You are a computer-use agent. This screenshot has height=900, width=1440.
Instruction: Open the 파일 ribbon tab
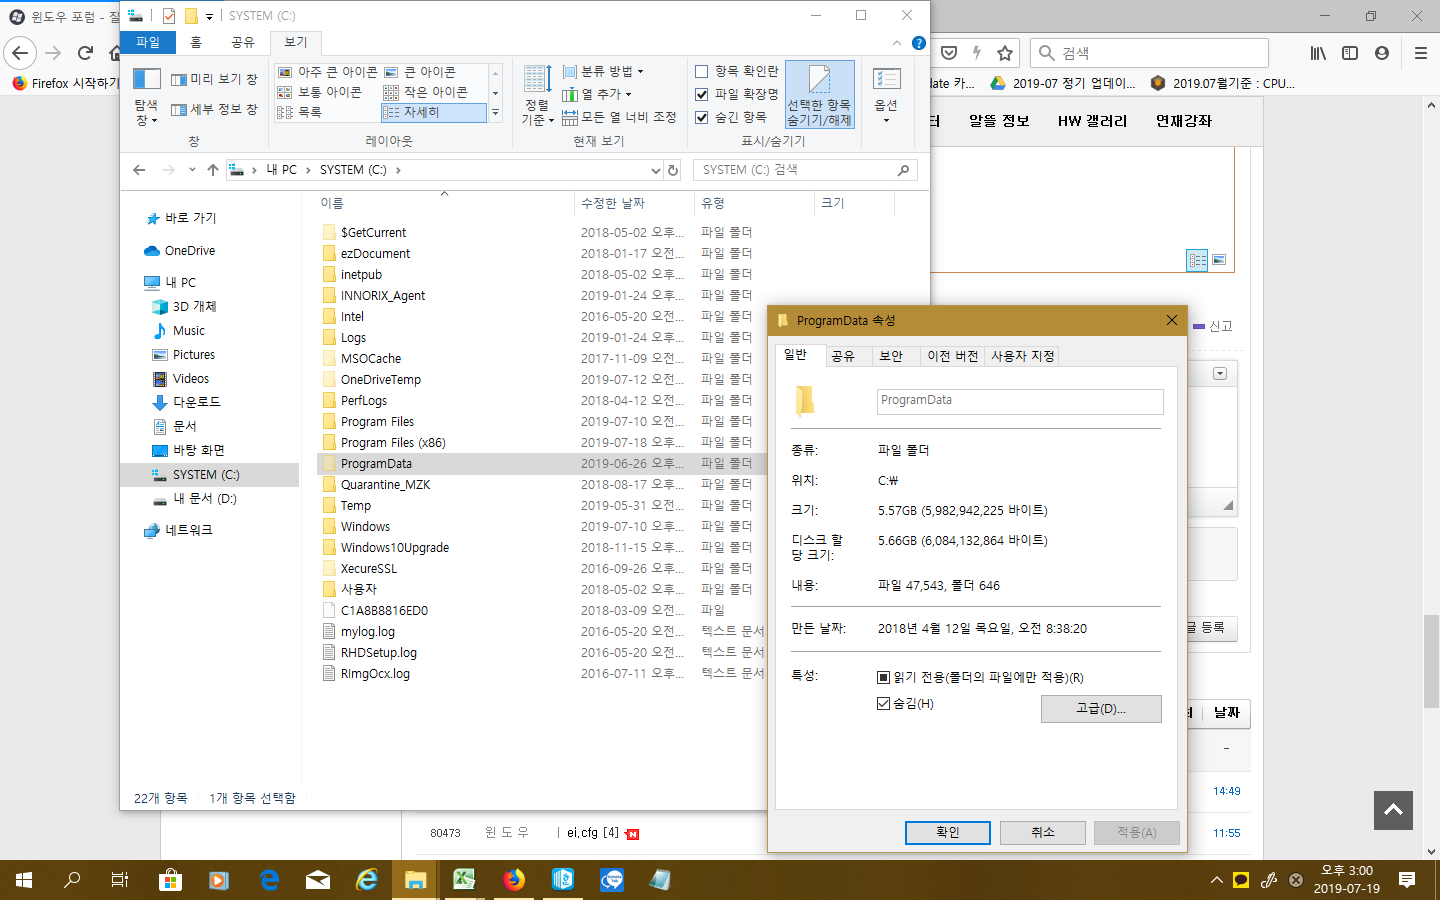[x=148, y=42]
